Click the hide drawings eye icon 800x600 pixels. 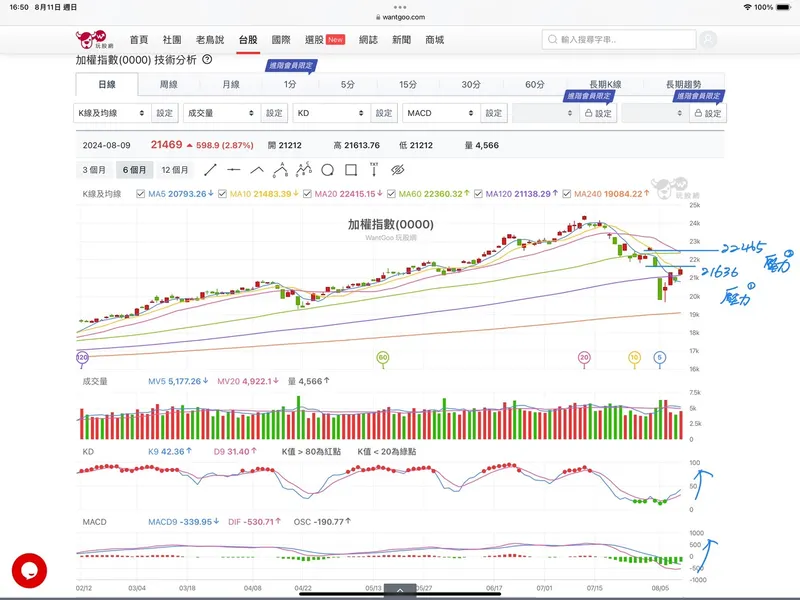coord(397,170)
